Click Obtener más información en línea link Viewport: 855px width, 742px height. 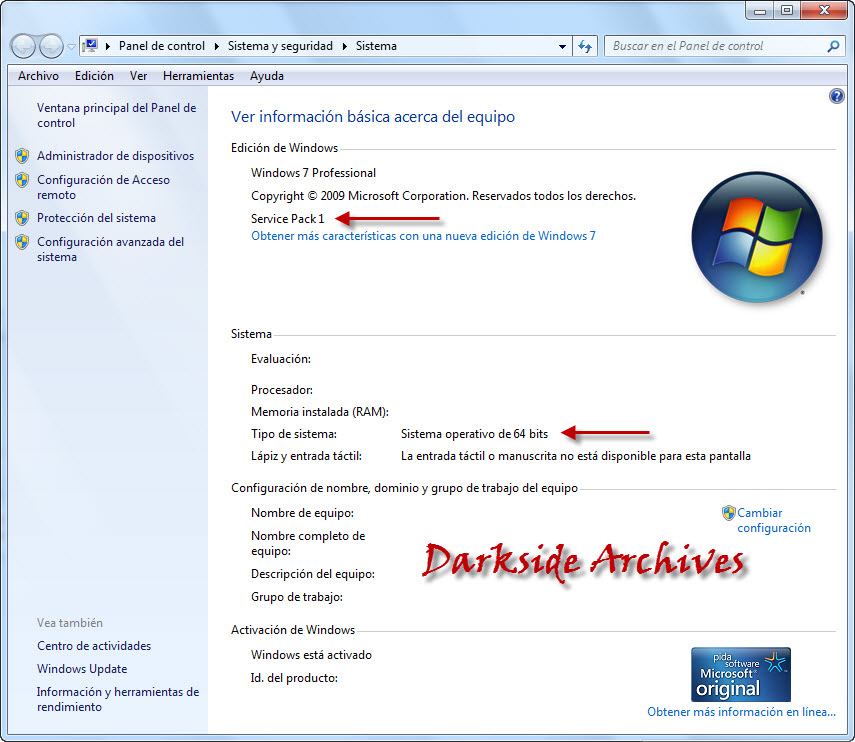[742, 712]
